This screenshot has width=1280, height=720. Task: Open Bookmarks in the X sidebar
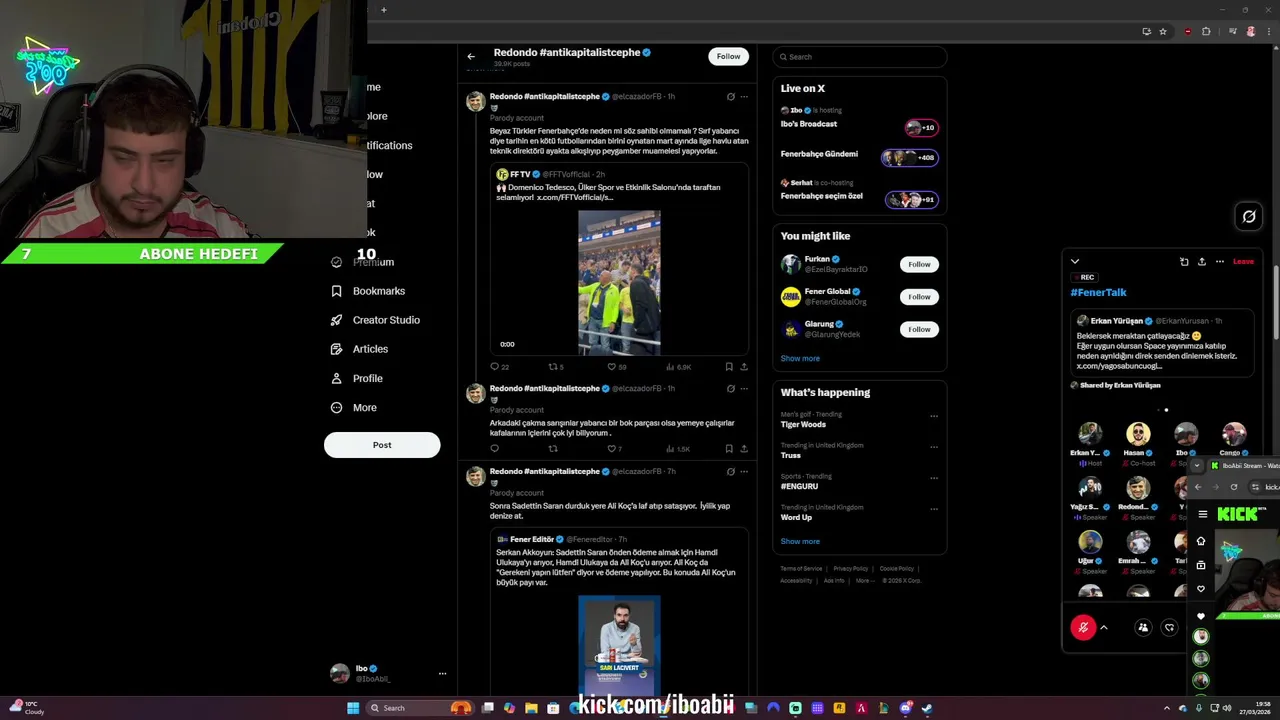click(368, 291)
